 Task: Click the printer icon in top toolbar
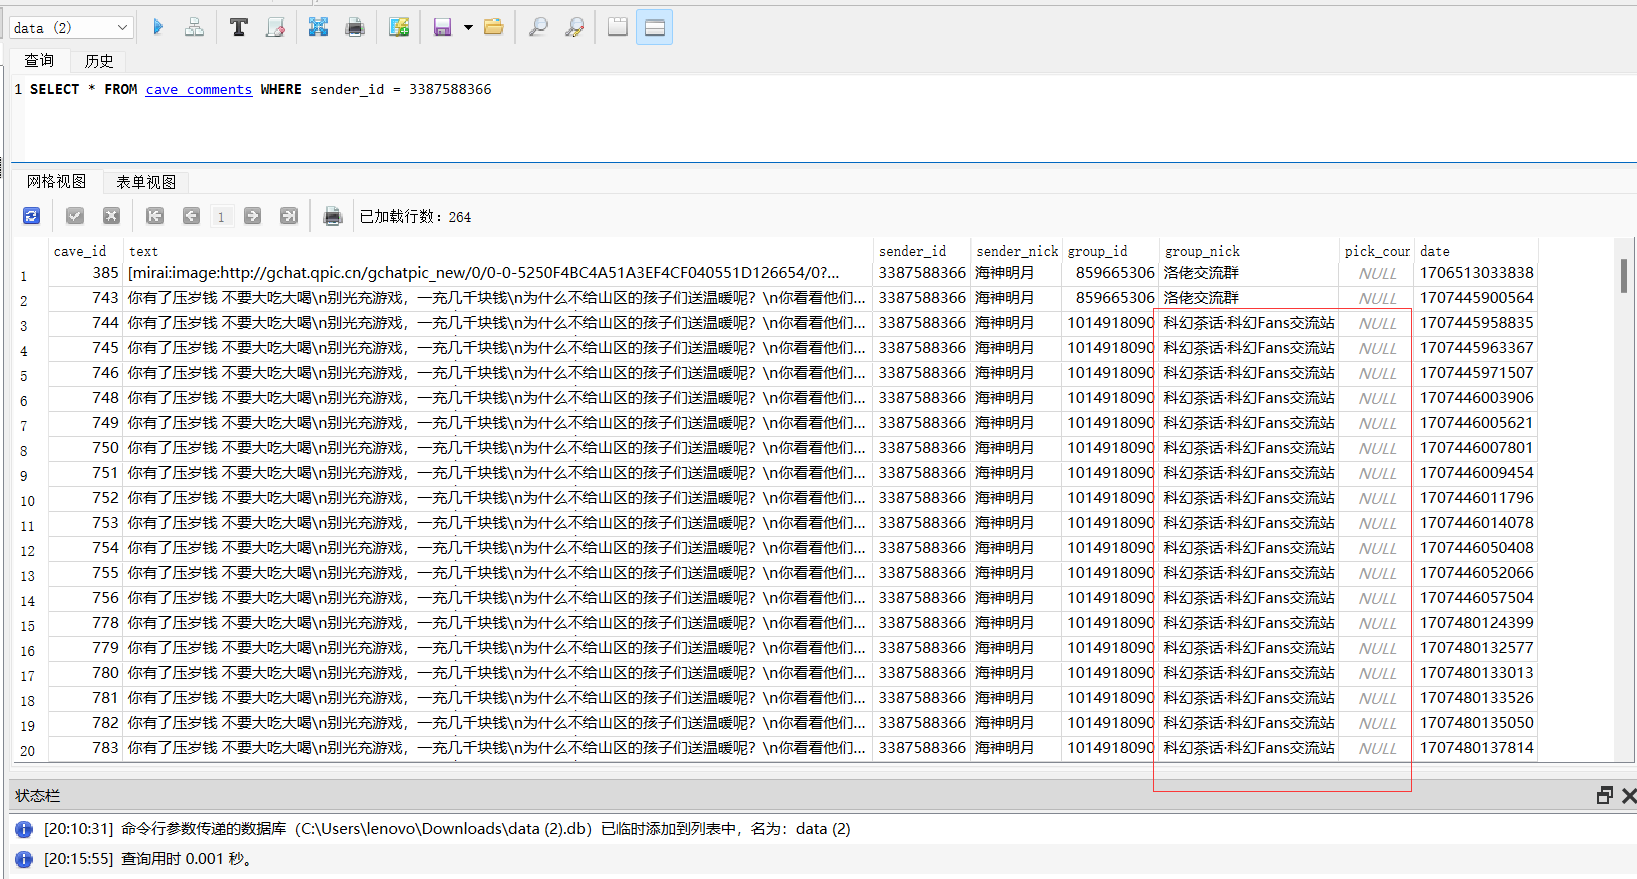[x=354, y=27]
